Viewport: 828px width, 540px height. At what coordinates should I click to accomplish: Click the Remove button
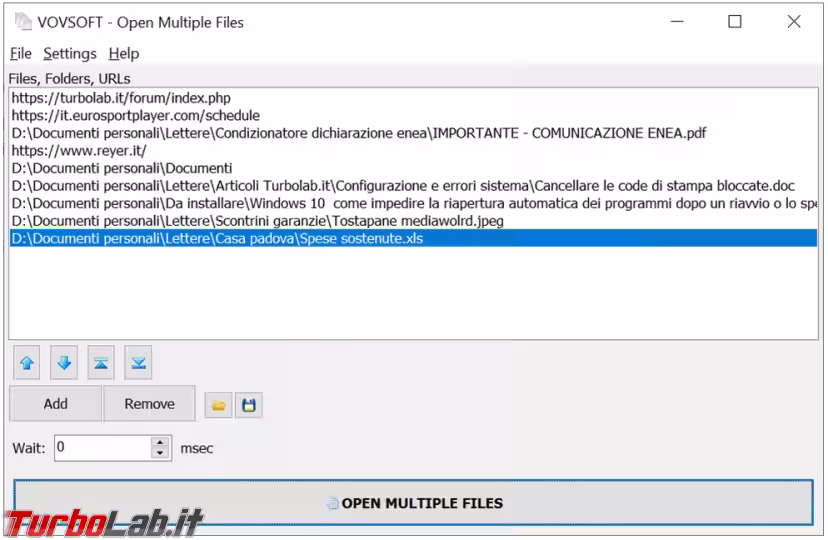coord(149,404)
